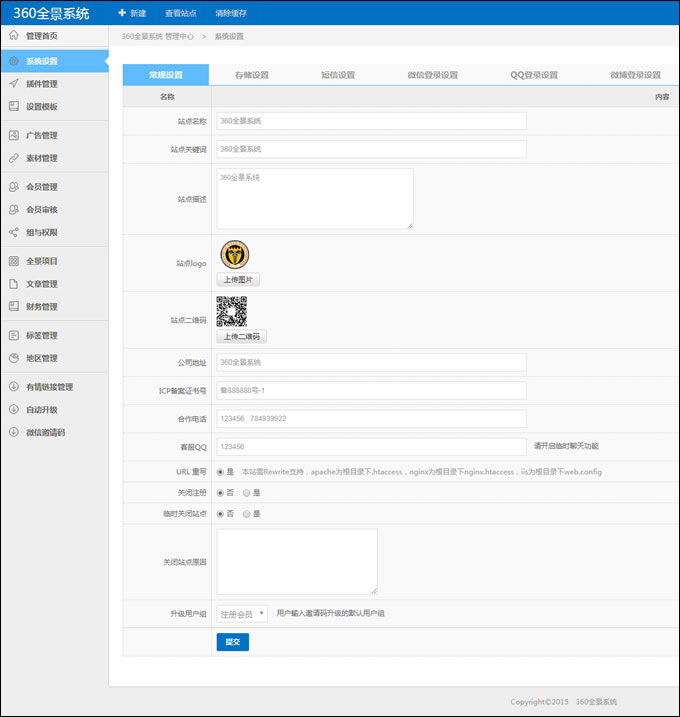Click the 全景项目 grid icon

click(14, 261)
